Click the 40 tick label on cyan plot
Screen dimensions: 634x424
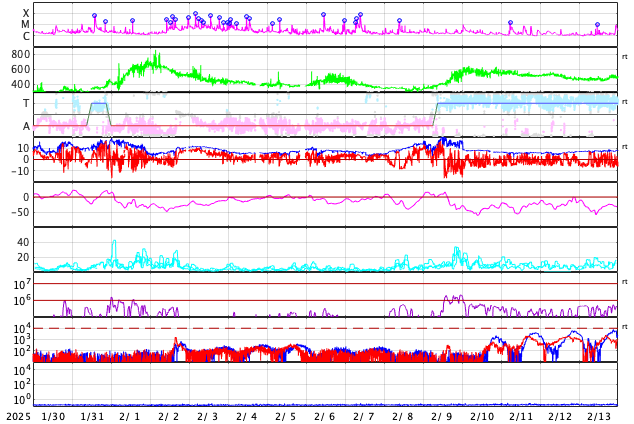point(23,242)
